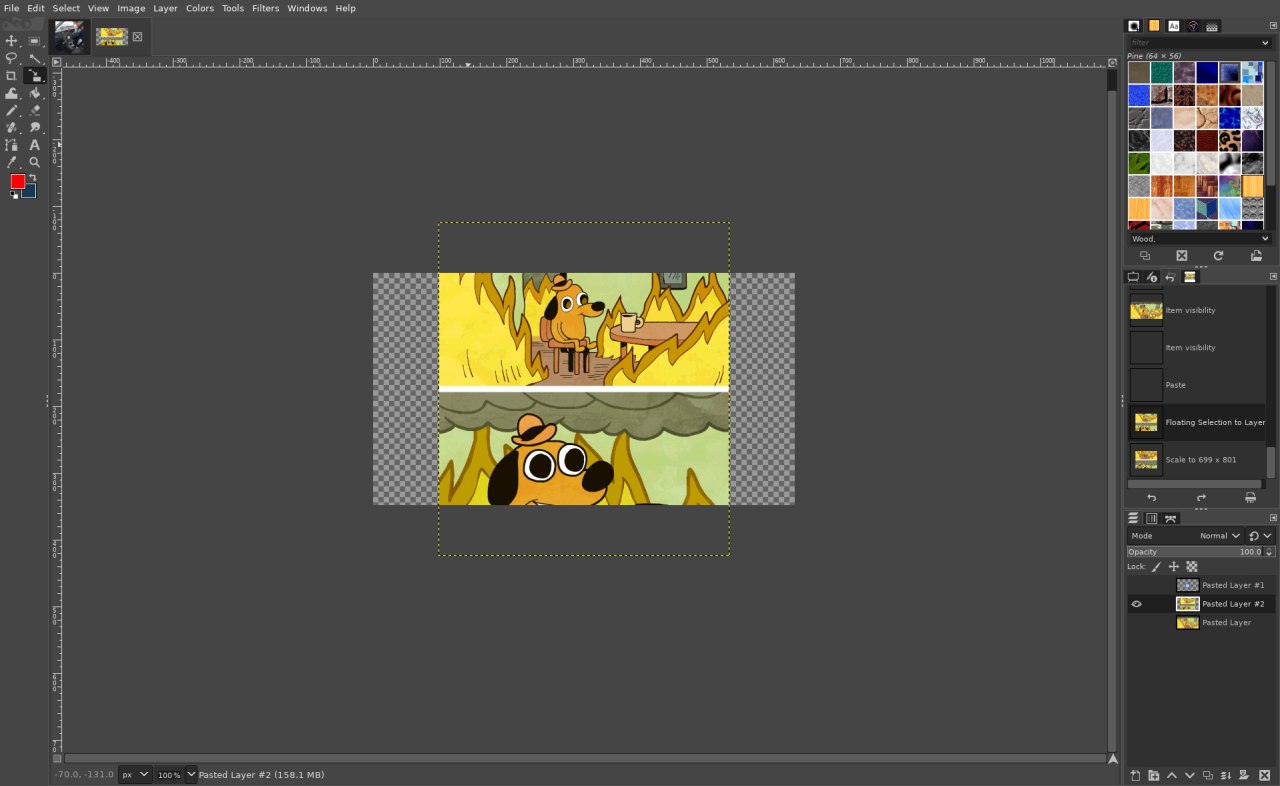The image size is (1280, 786).
Task: Swap foreground and background colors
Action: (32, 178)
